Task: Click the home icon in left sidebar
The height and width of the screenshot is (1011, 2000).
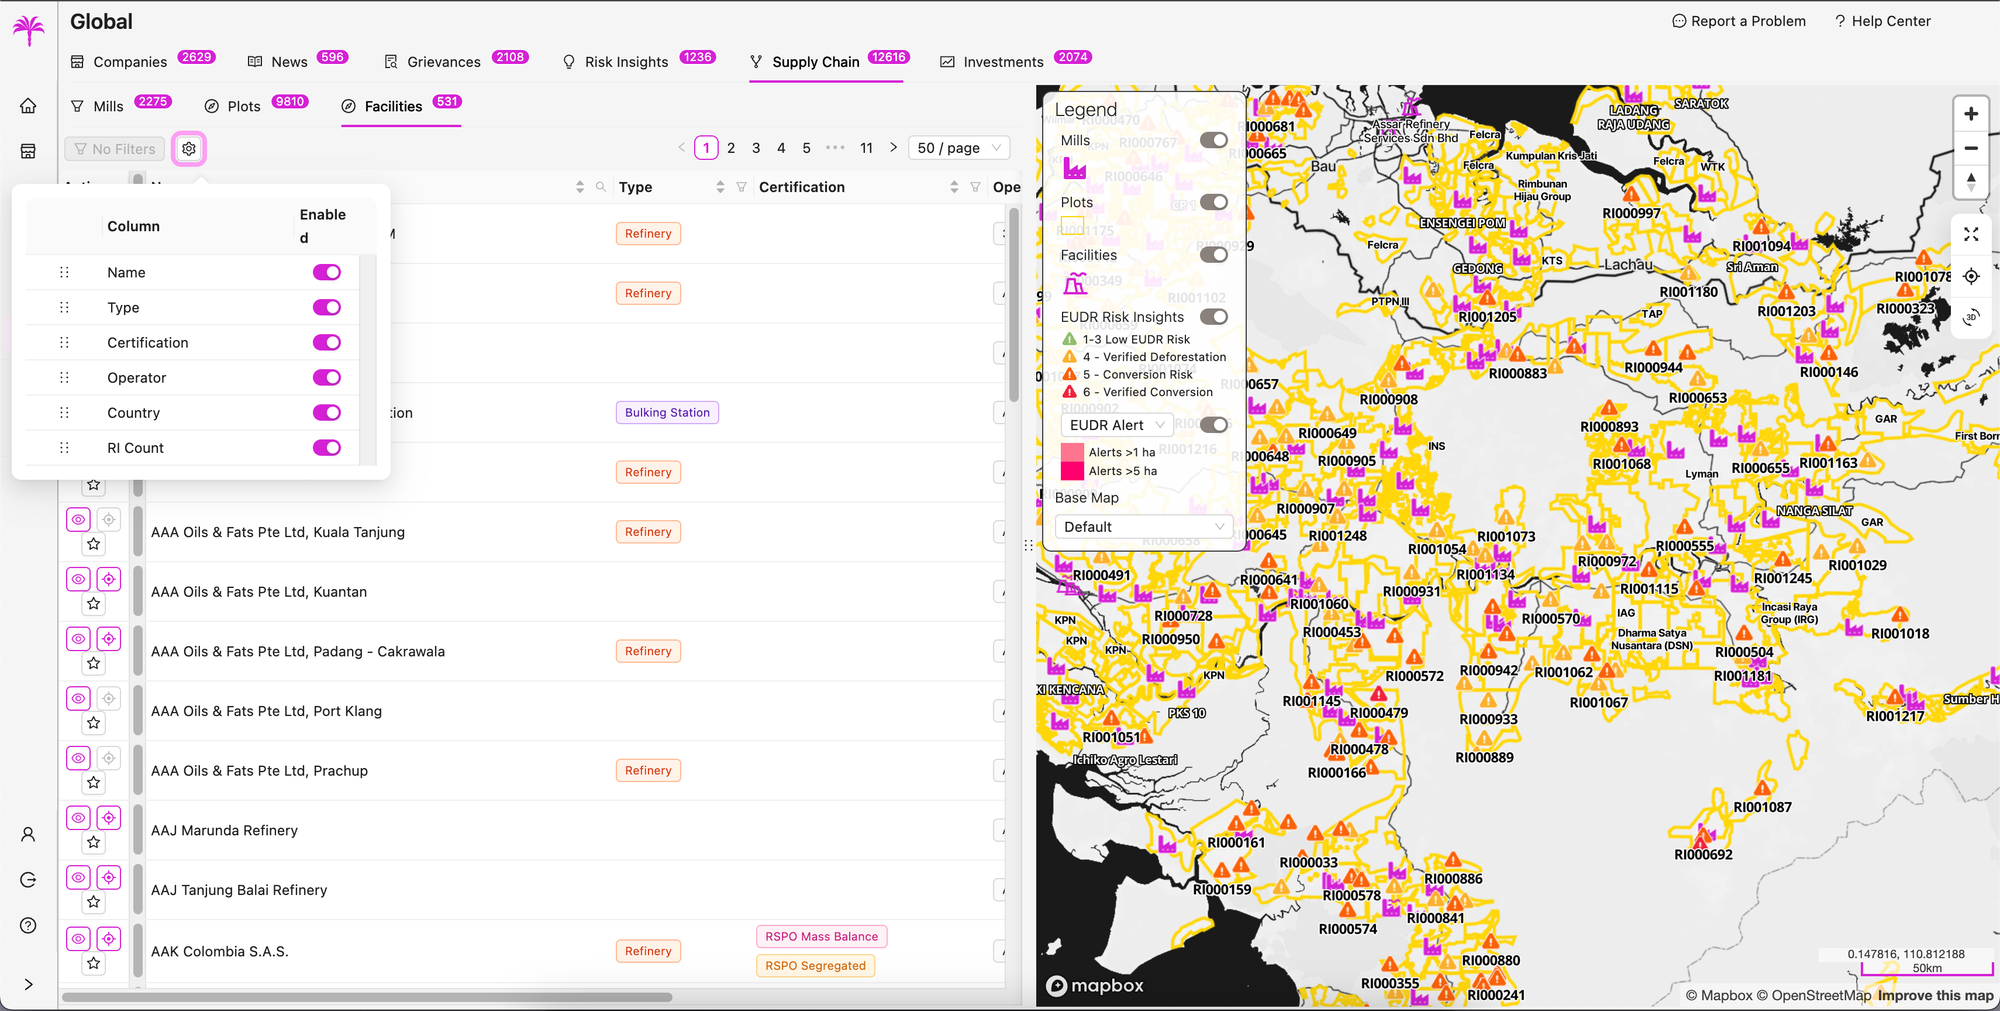Action: pyautogui.click(x=28, y=106)
